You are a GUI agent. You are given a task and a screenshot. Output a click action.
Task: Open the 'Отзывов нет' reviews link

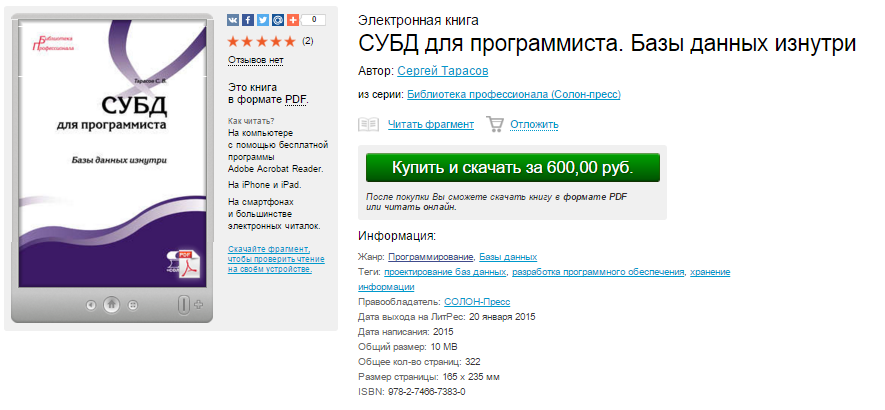coord(256,60)
